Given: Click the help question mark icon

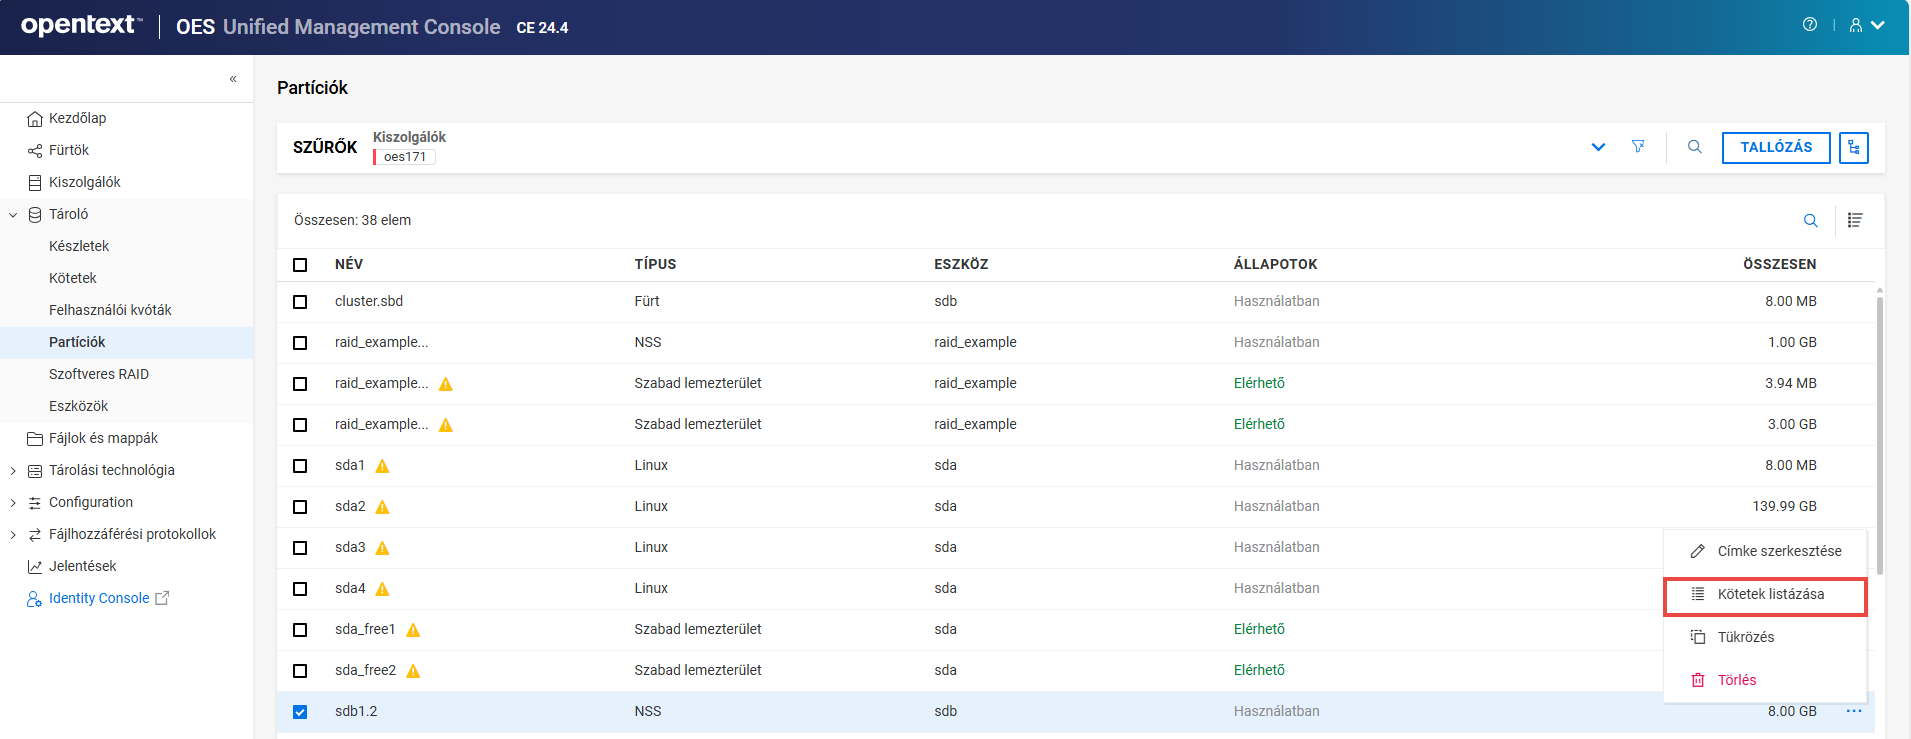Looking at the screenshot, I should [x=1809, y=25].
